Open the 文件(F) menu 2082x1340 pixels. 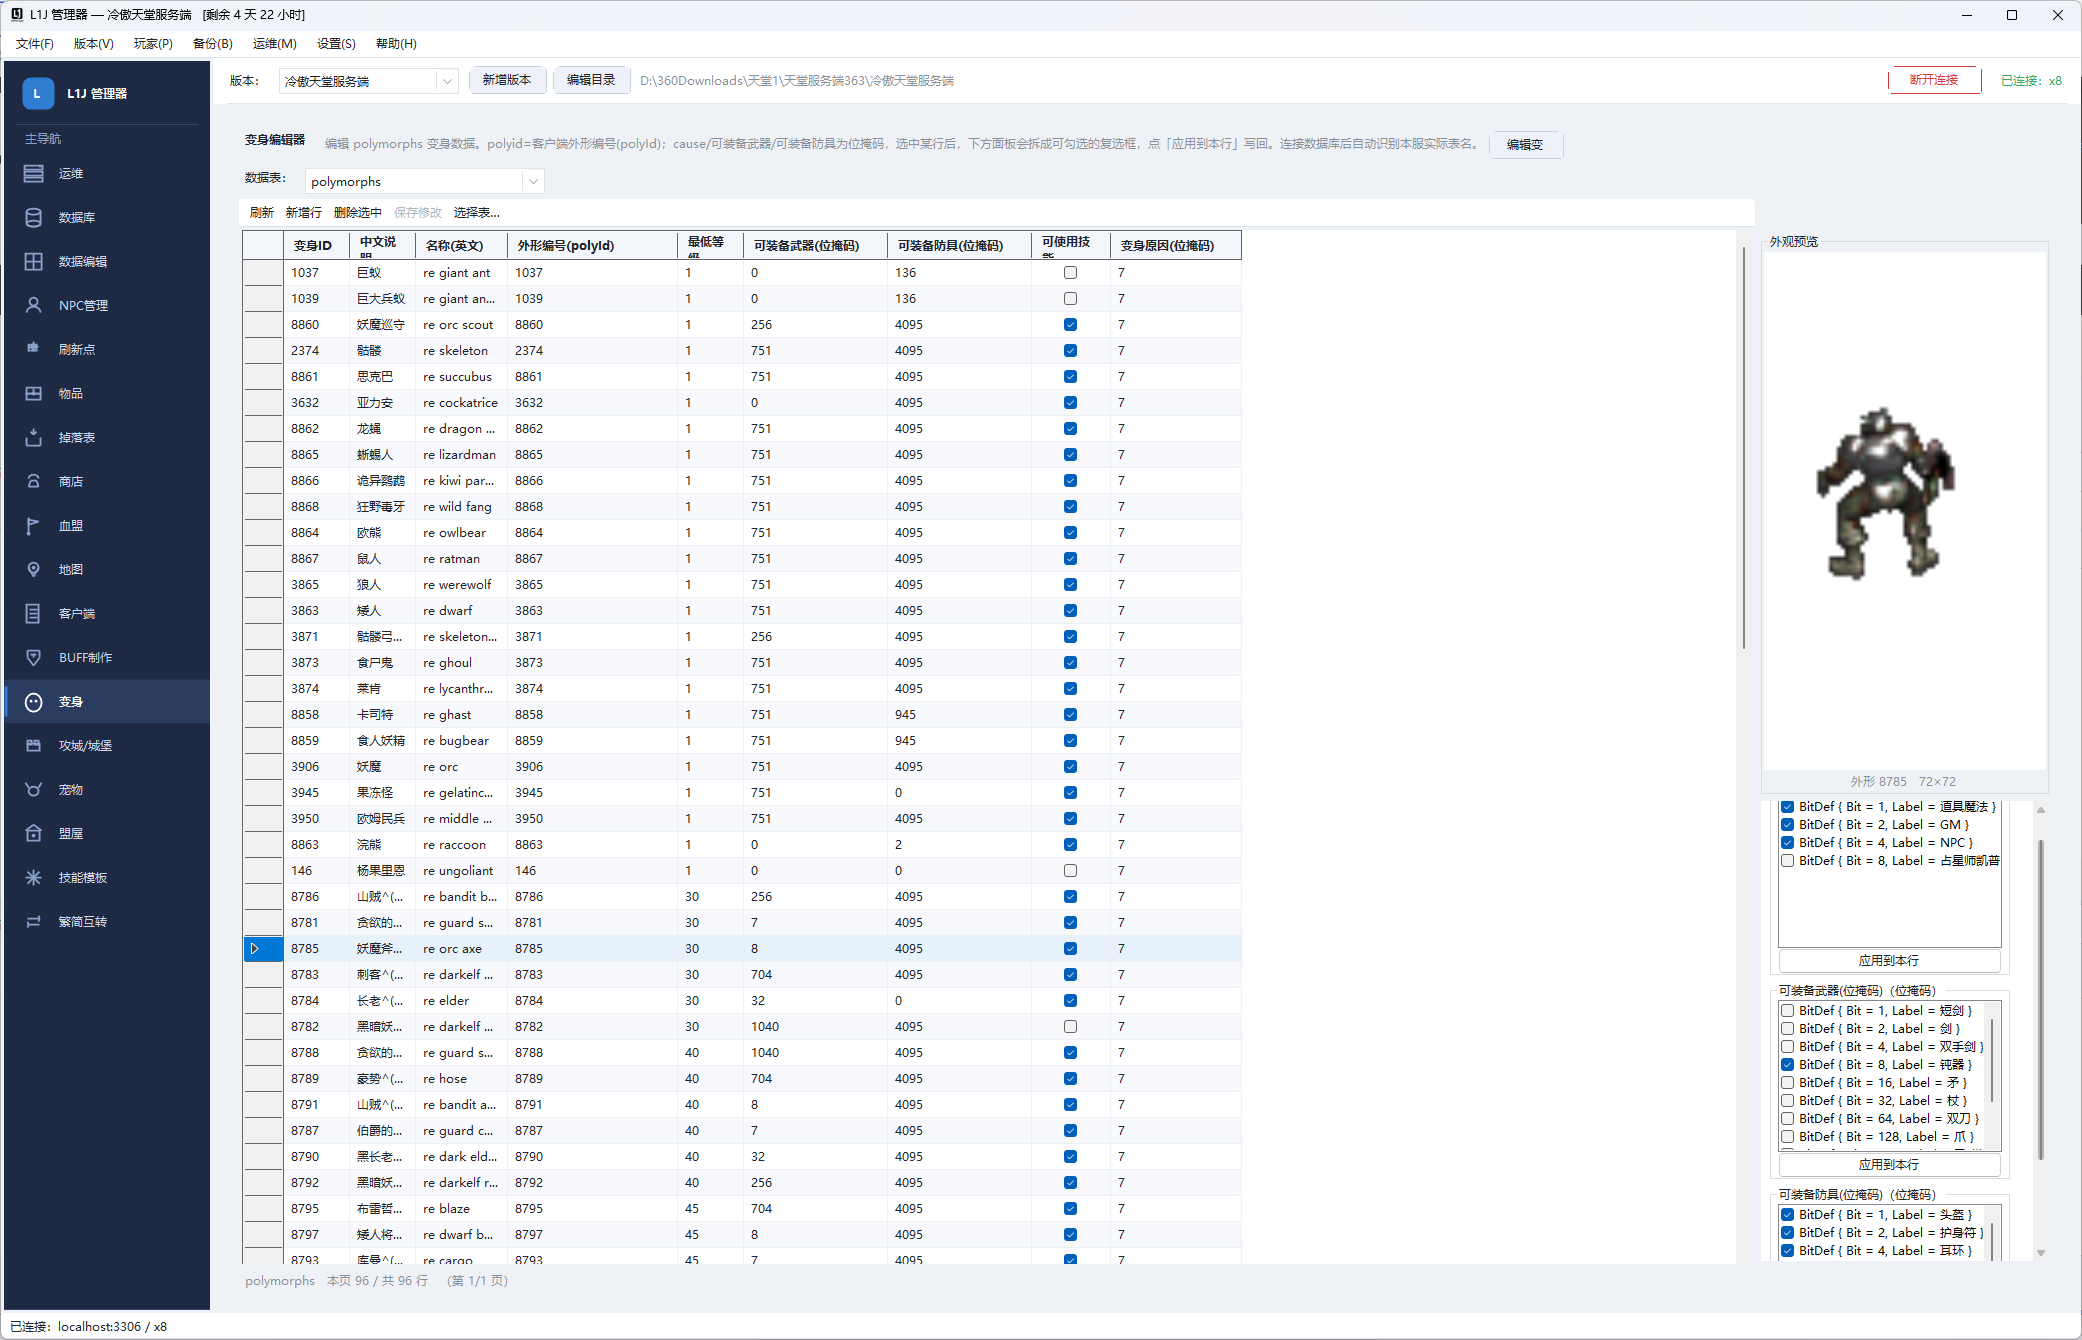point(35,44)
